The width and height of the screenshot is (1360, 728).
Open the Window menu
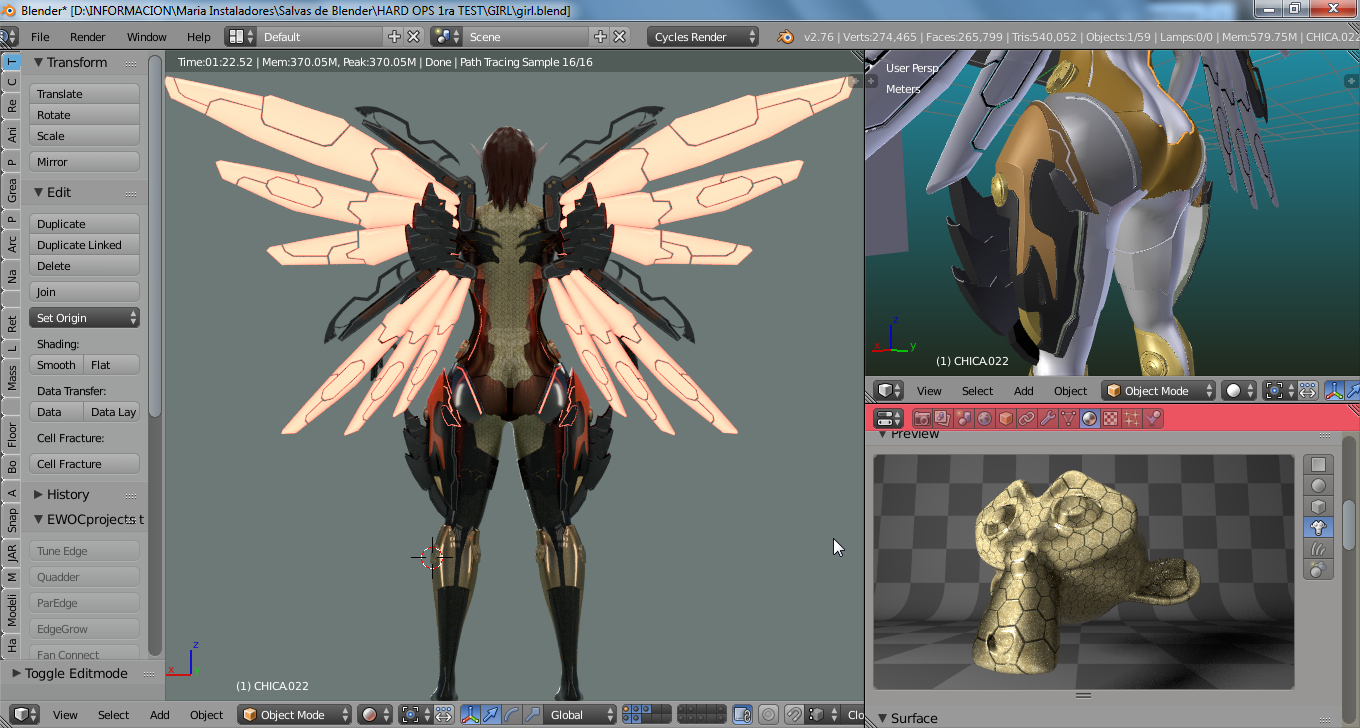[x=147, y=37]
